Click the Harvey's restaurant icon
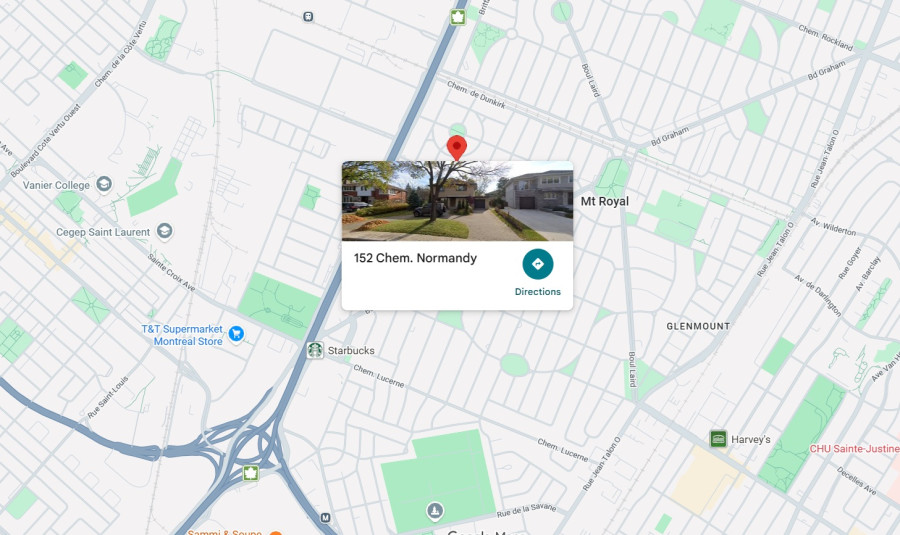The image size is (900, 535). (718, 439)
